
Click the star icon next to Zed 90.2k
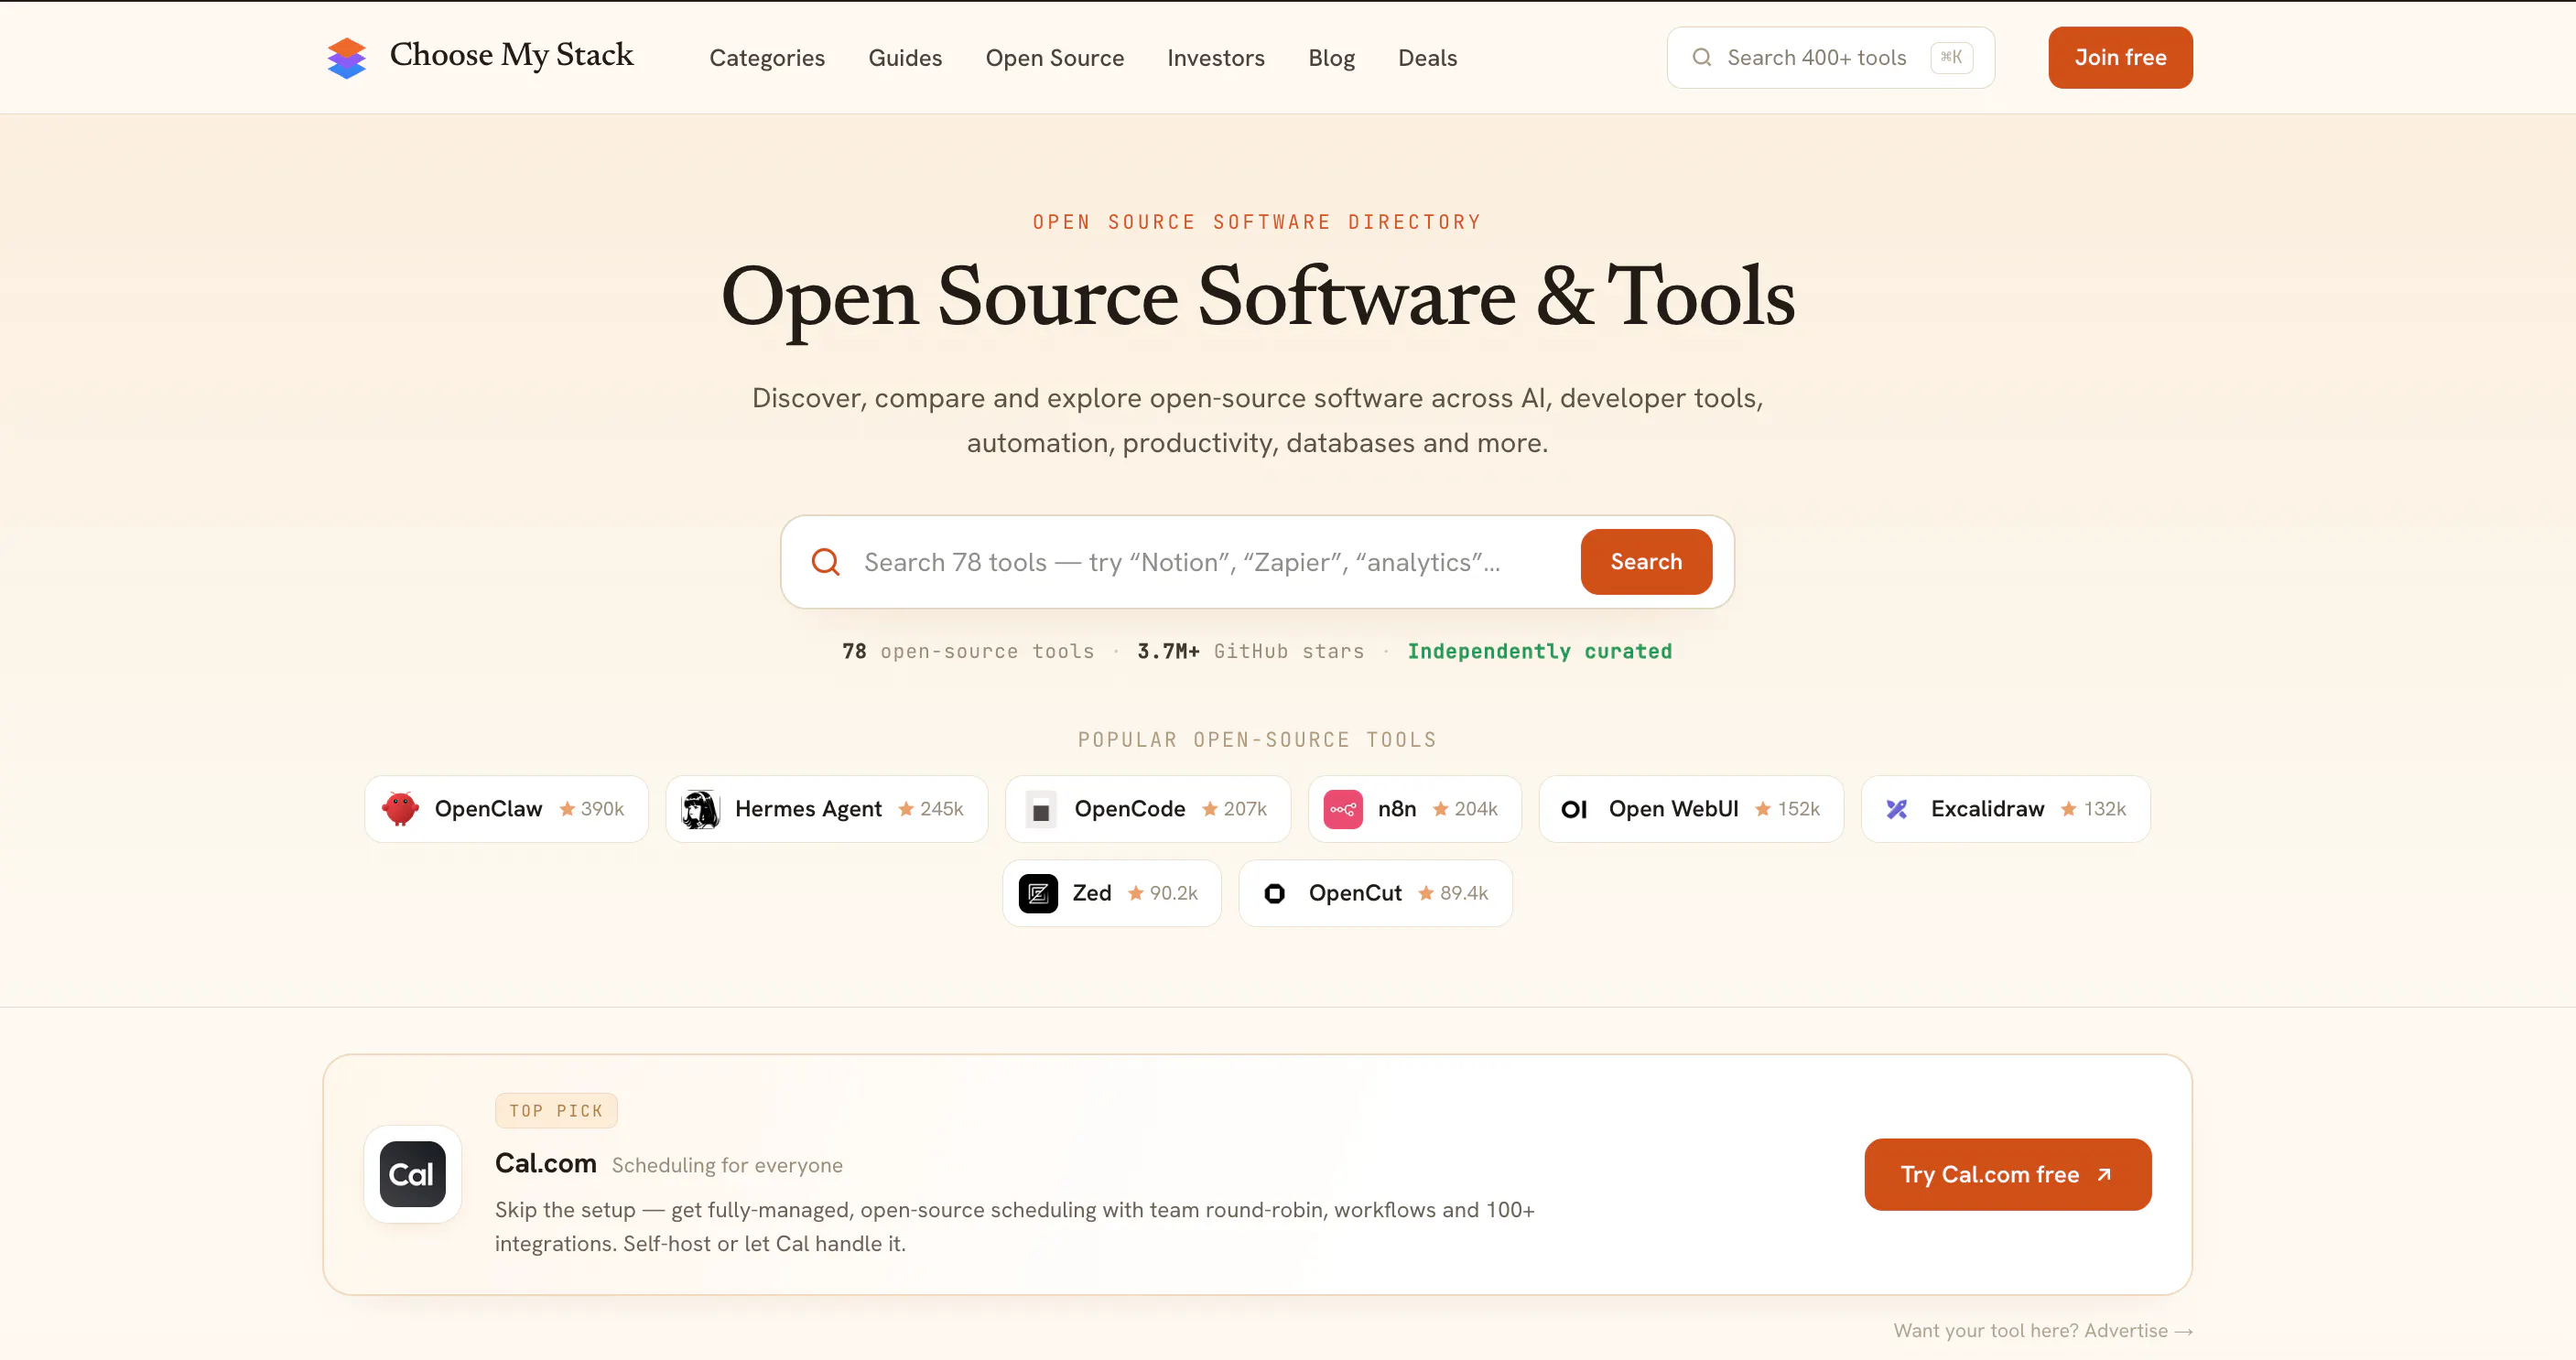point(1136,893)
